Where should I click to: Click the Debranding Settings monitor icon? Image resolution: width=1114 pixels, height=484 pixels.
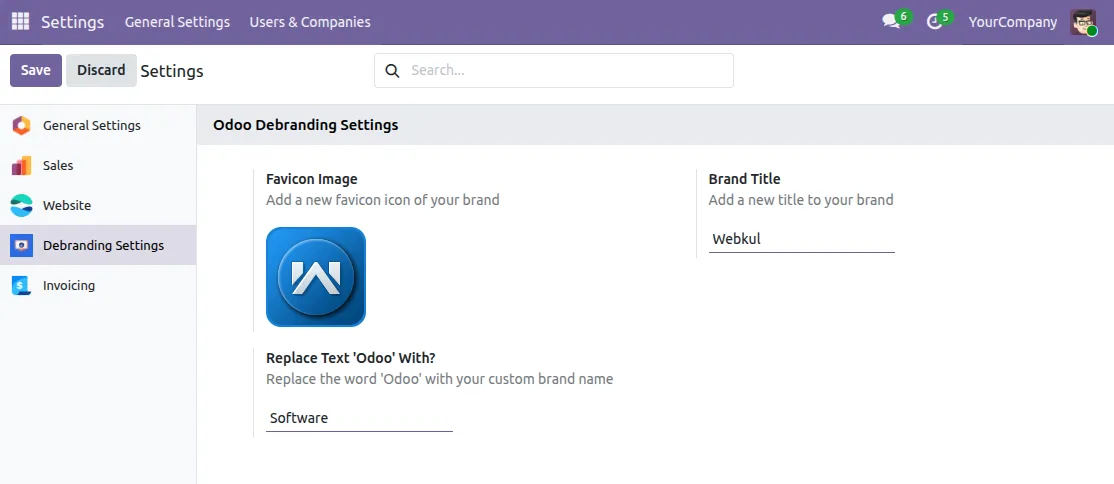(21, 245)
